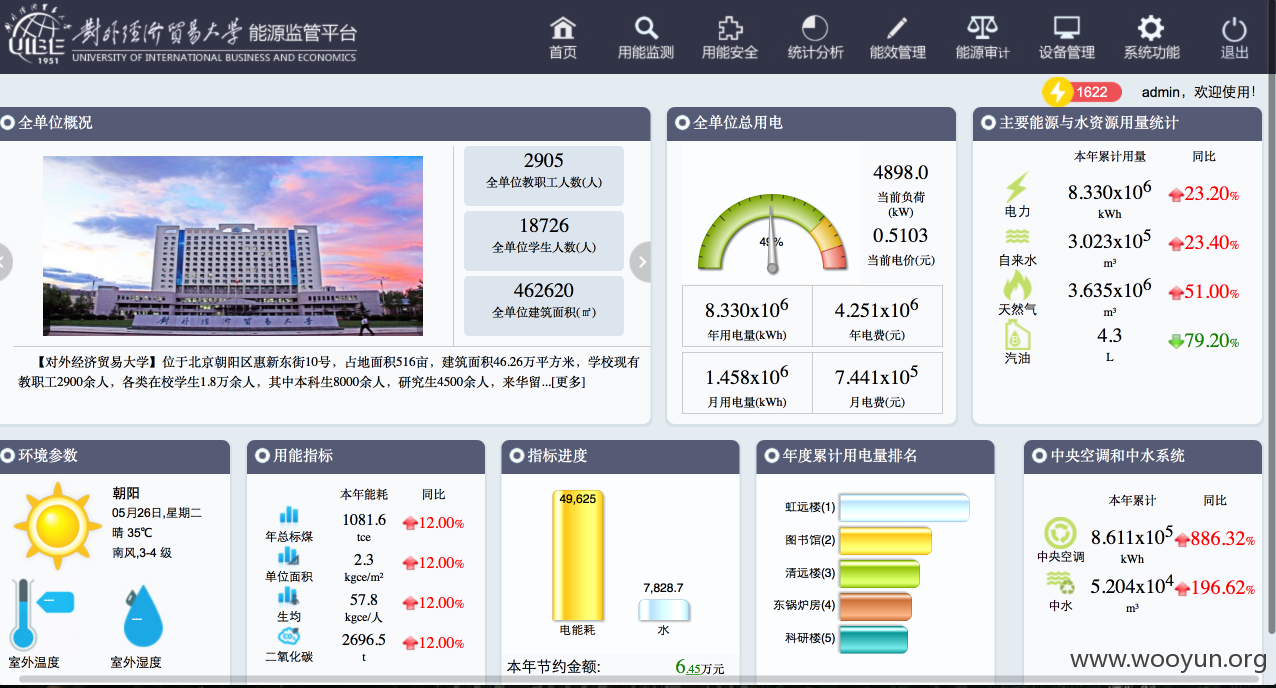Open 系统功能 gear icon
The image size is (1276, 688).
(x=1151, y=28)
